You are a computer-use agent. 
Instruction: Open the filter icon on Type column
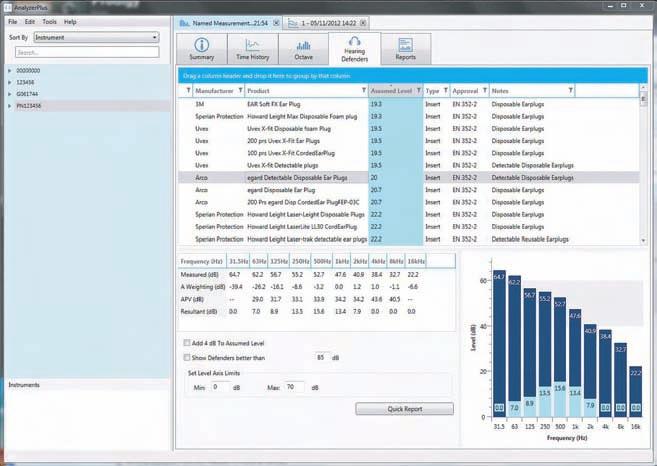pos(445,91)
